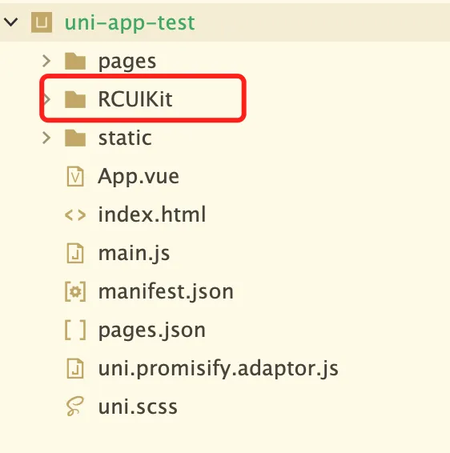Click the RCUIKit folder icon
Screen dimensions: 450x453
(x=75, y=99)
